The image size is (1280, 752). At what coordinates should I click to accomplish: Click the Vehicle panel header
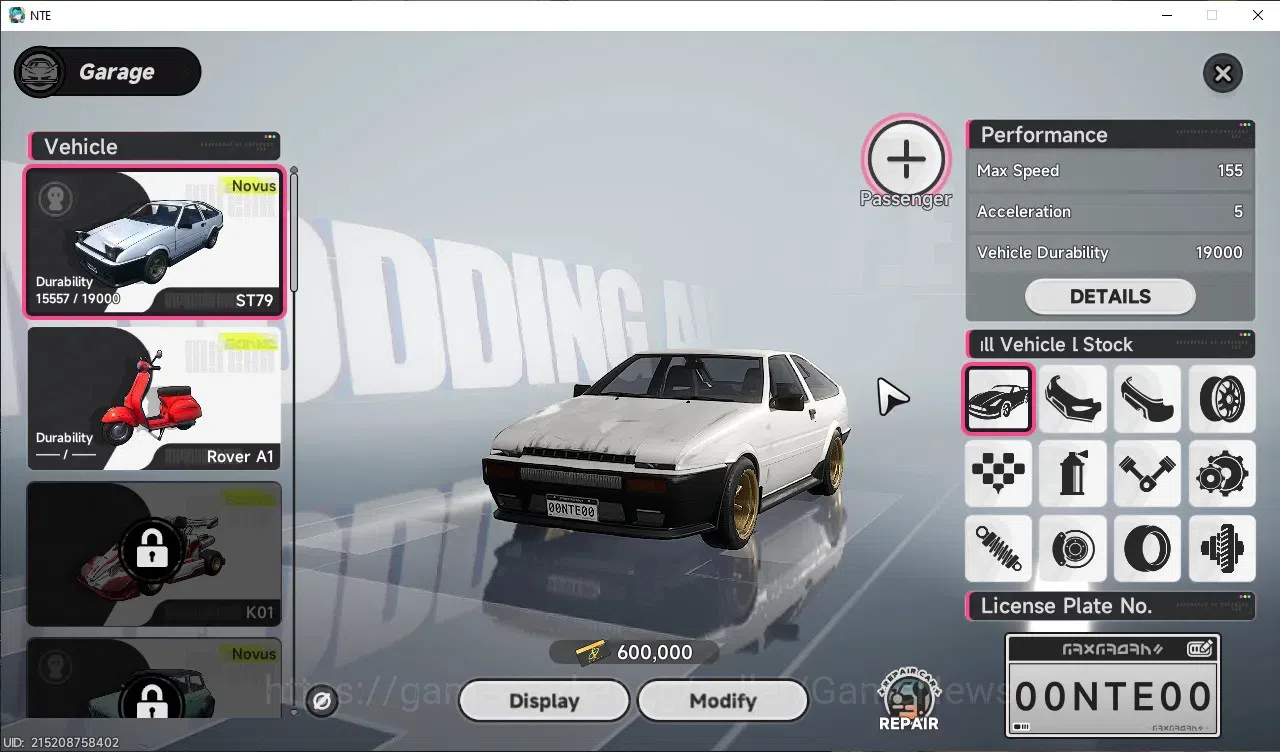click(x=154, y=146)
